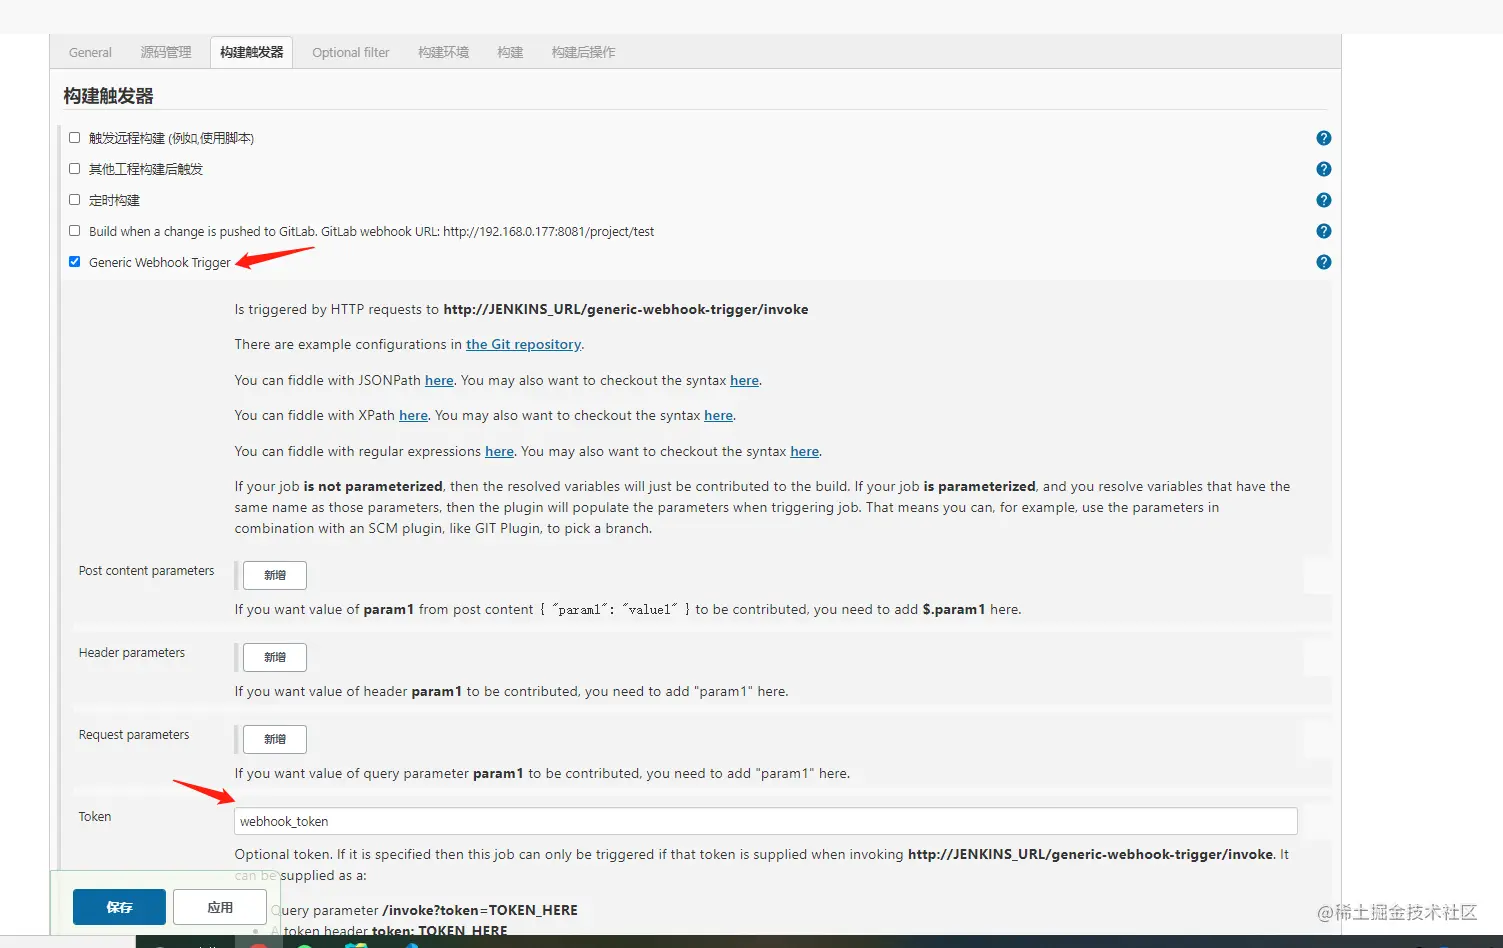1503x948 pixels.
Task: Select the 构建触发器 tab
Action: pyautogui.click(x=251, y=52)
